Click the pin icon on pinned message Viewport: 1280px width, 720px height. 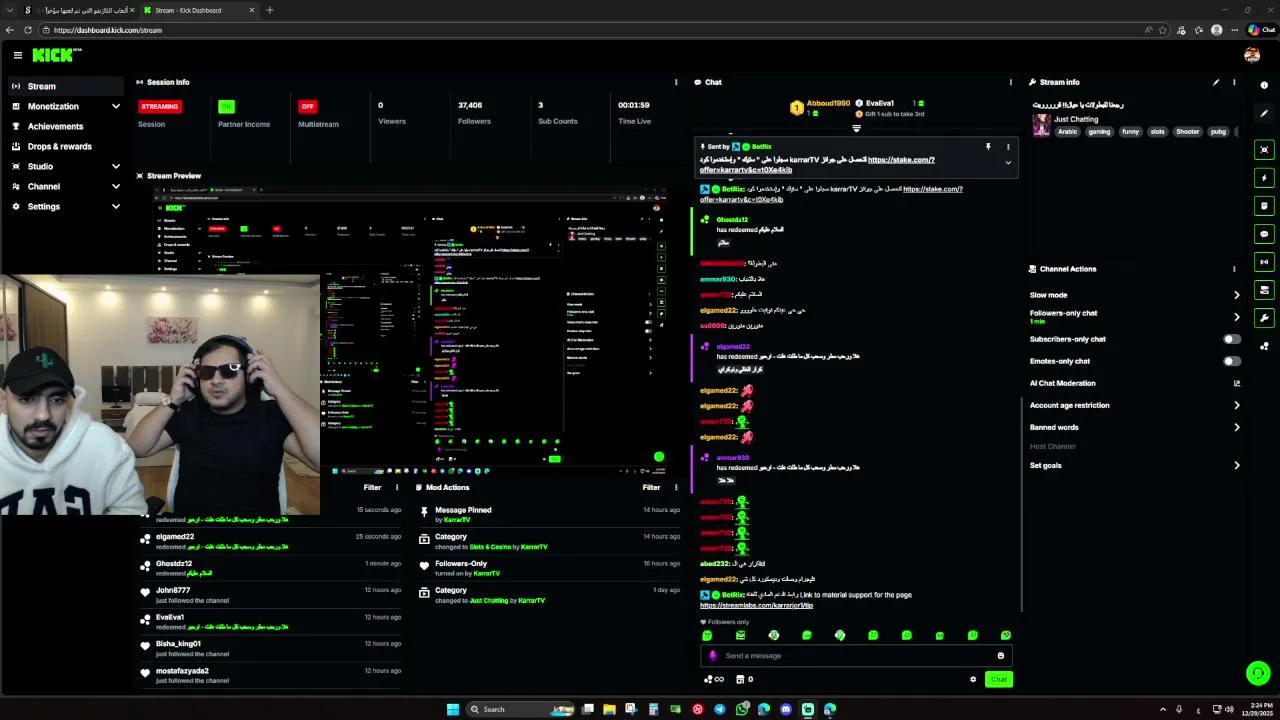988,147
